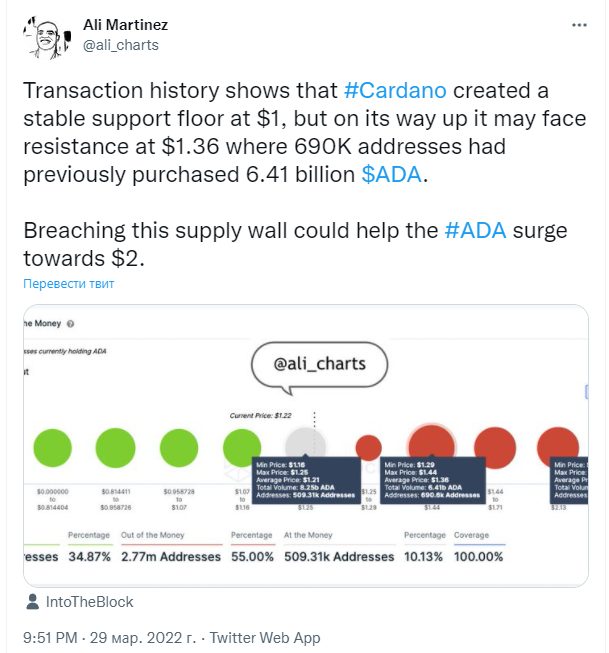This screenshot has width=609, height=653.
Task: Open the Ali Martinez display name
Action: [x=125, y=25]
